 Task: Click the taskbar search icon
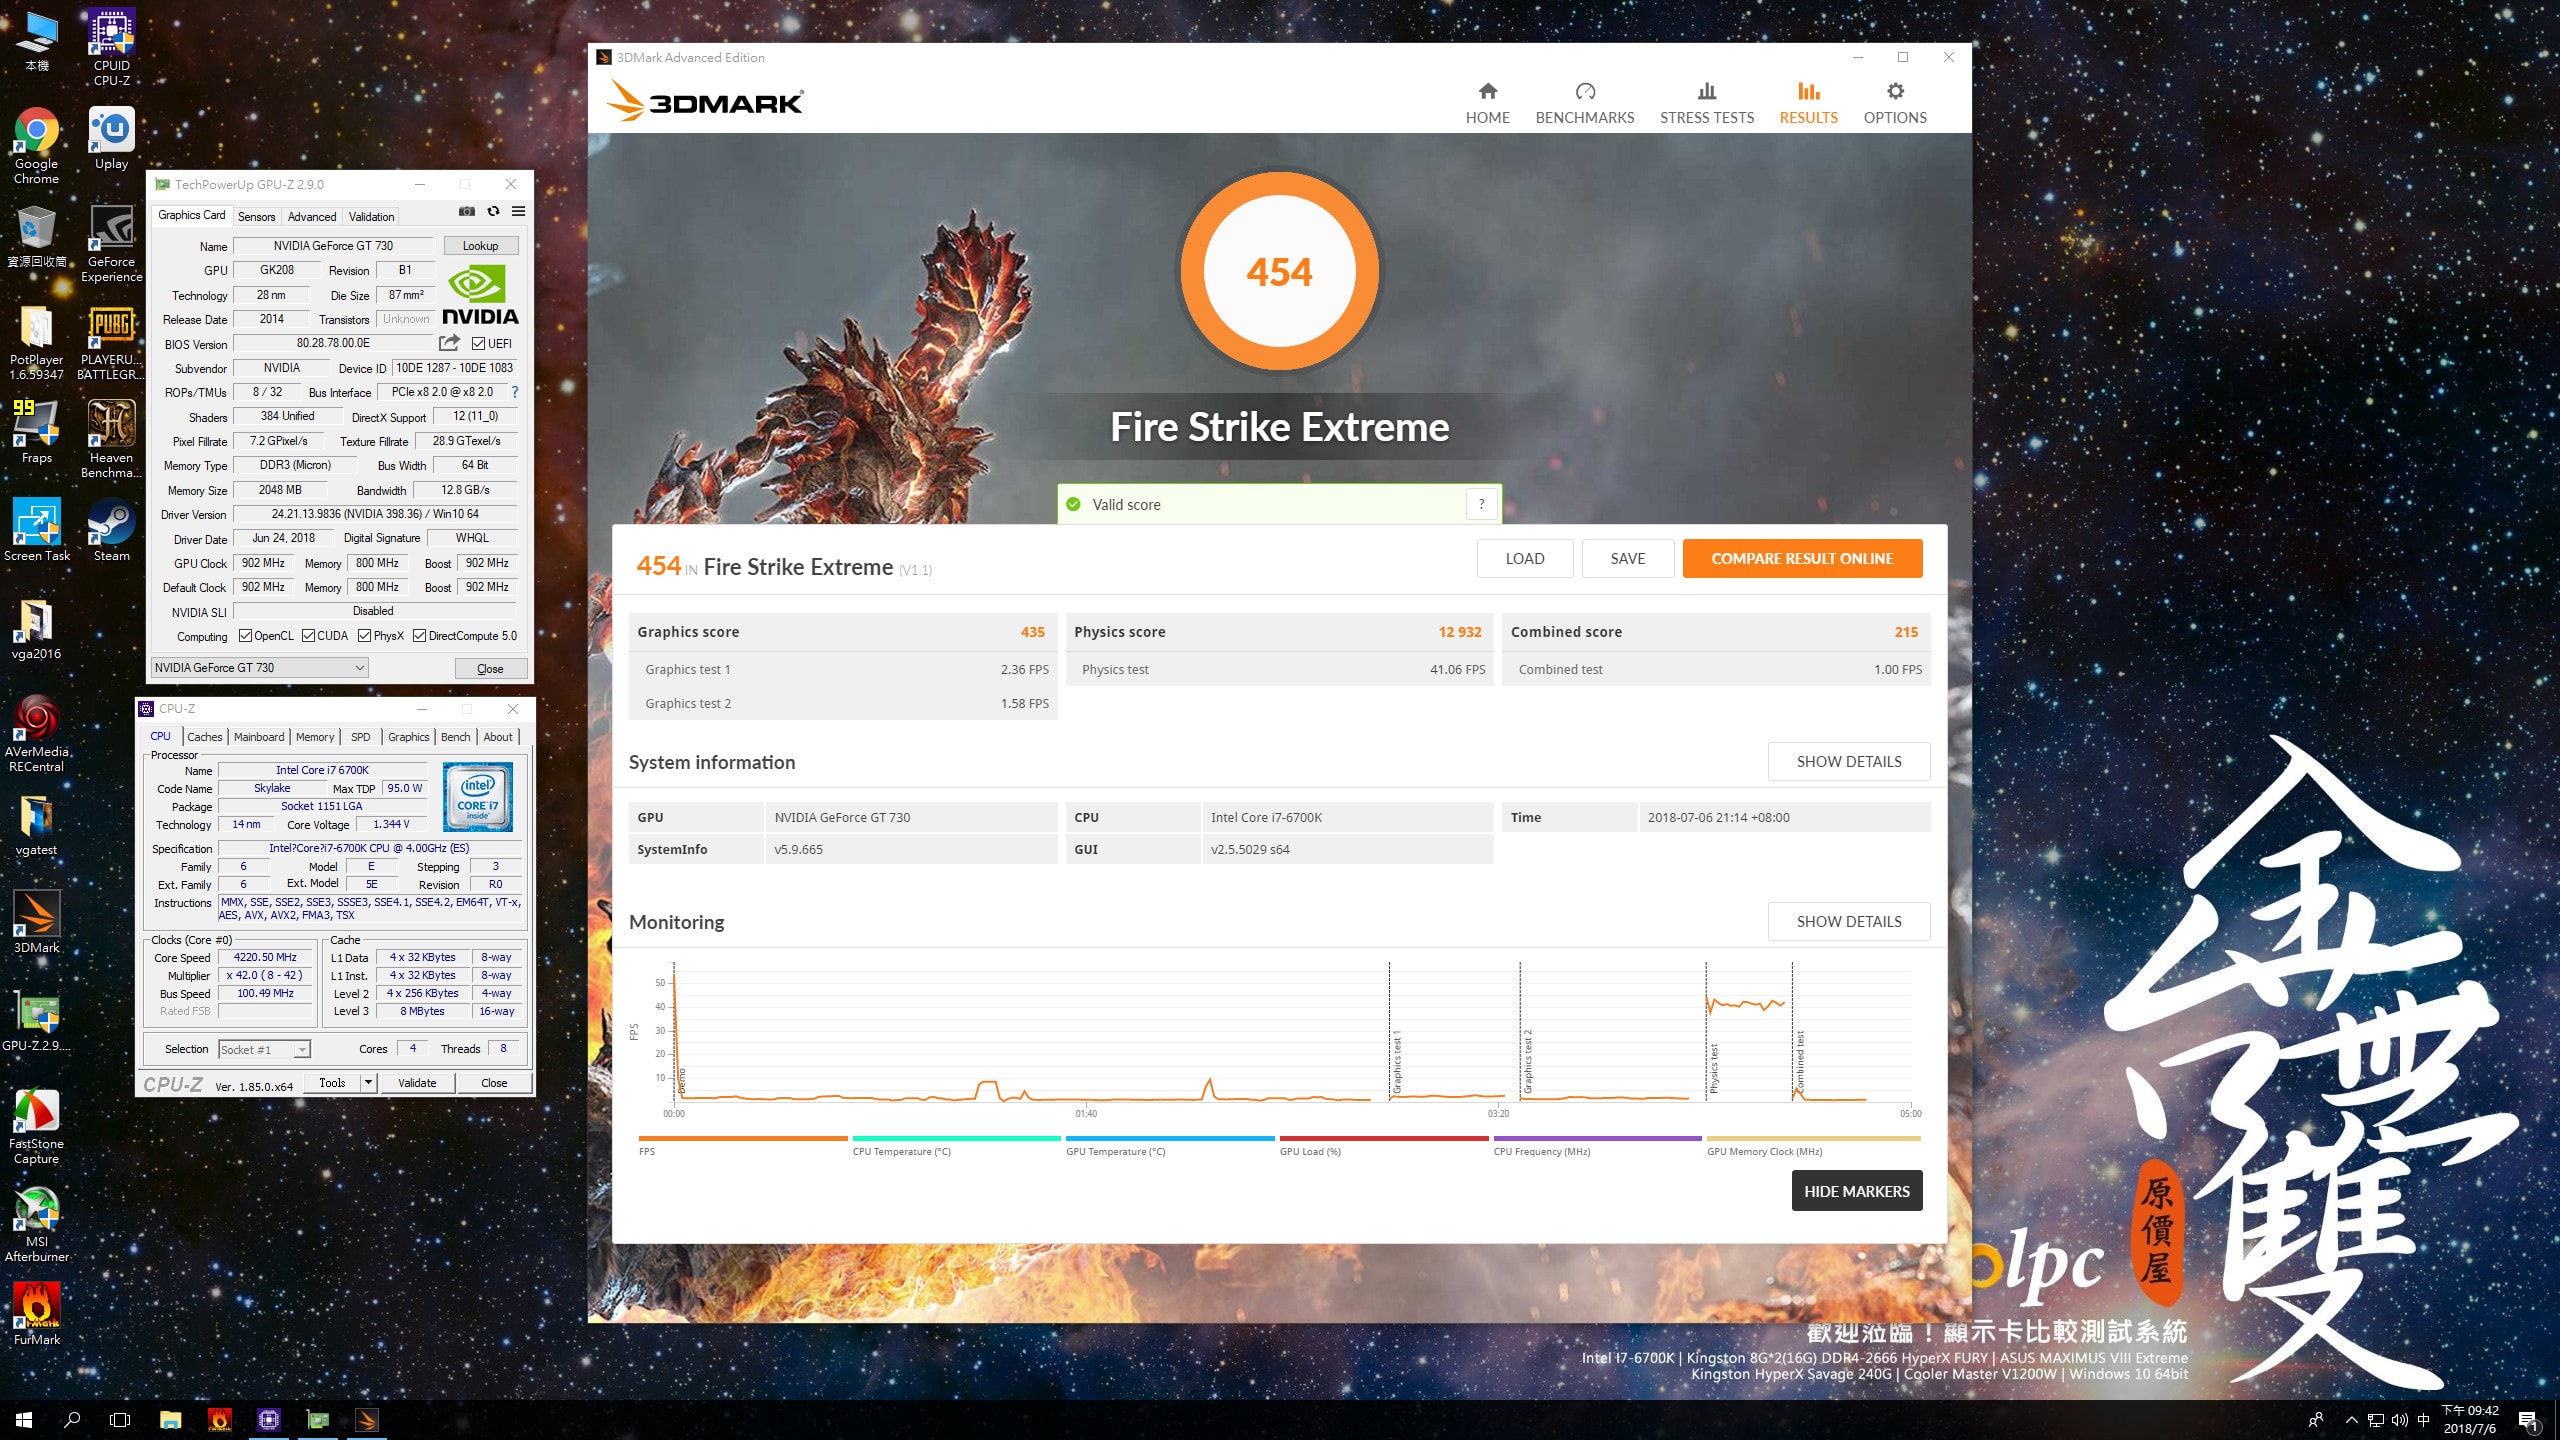pyautogui.click(x=72, y=1419)
